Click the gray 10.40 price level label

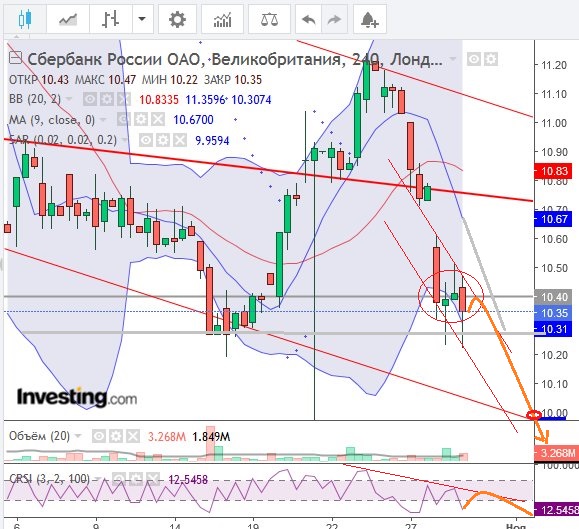click(x=554, y=297)
